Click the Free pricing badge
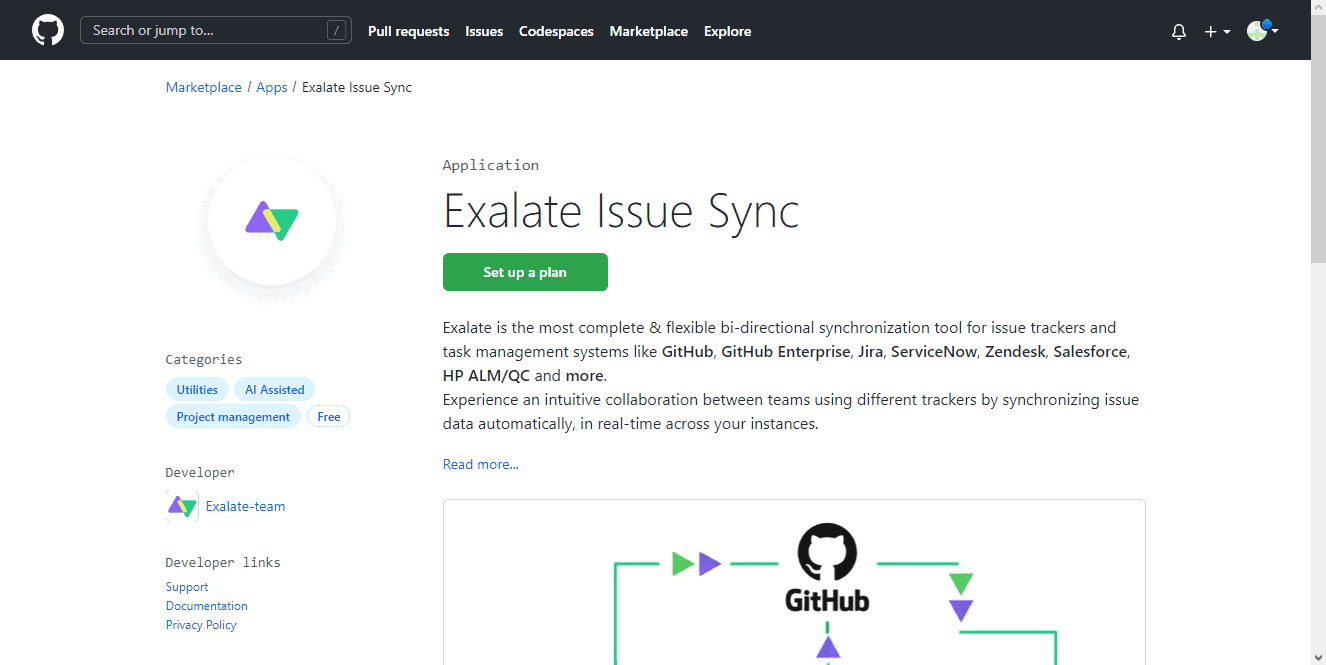Image resolution: width=1326 pixels, height=665 pixels. [328, 416]
